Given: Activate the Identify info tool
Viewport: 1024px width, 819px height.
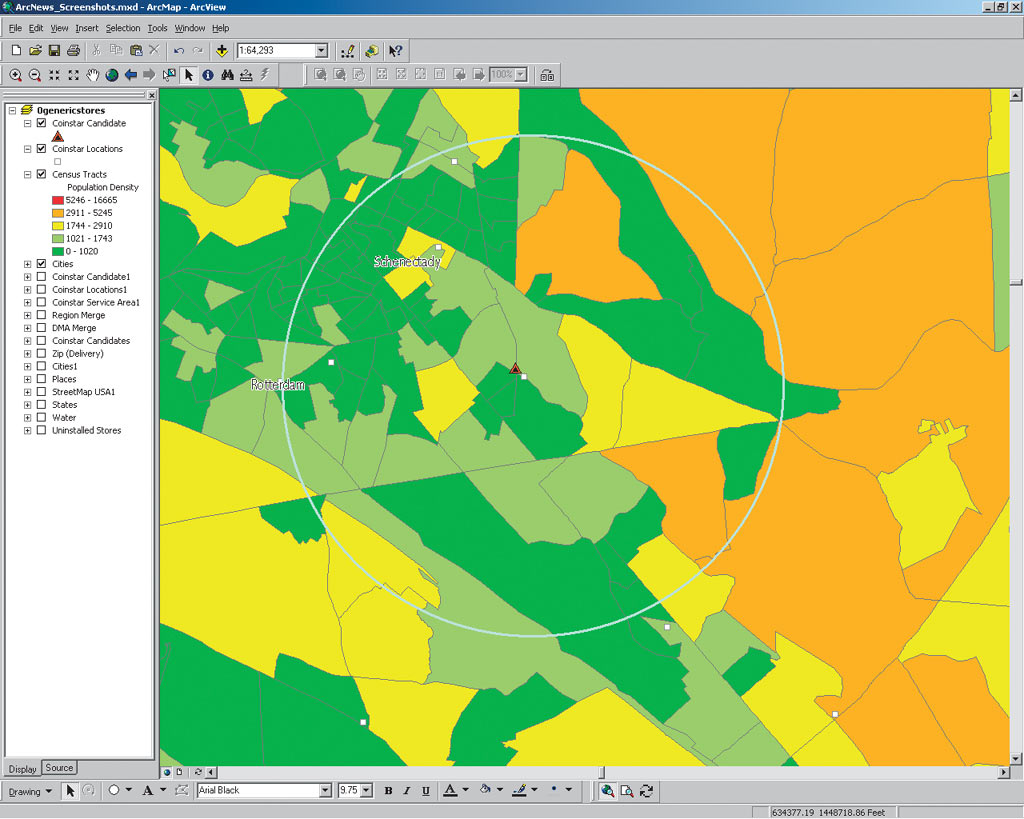Looking at the screenshot, I should pyautogui.click(x=208, y=75).
